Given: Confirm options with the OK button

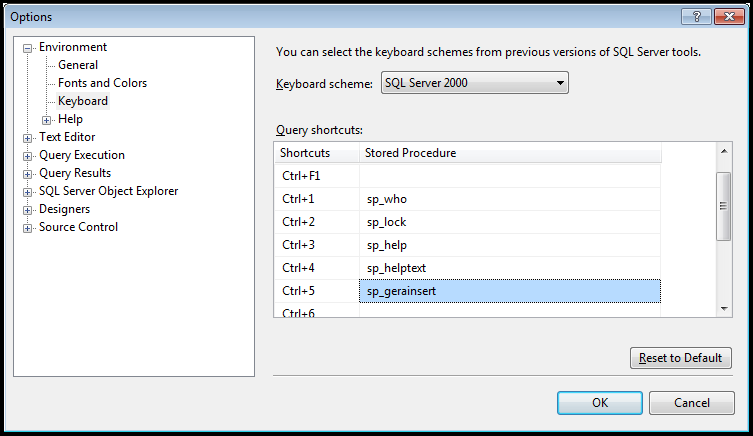Looking at the screenshot, I should (x=599, y=403).
